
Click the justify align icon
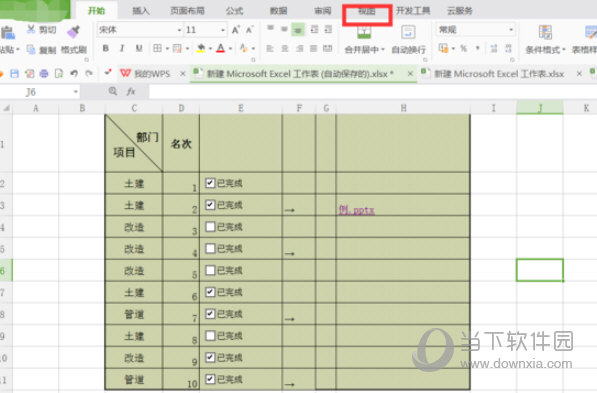pos(313,48)
